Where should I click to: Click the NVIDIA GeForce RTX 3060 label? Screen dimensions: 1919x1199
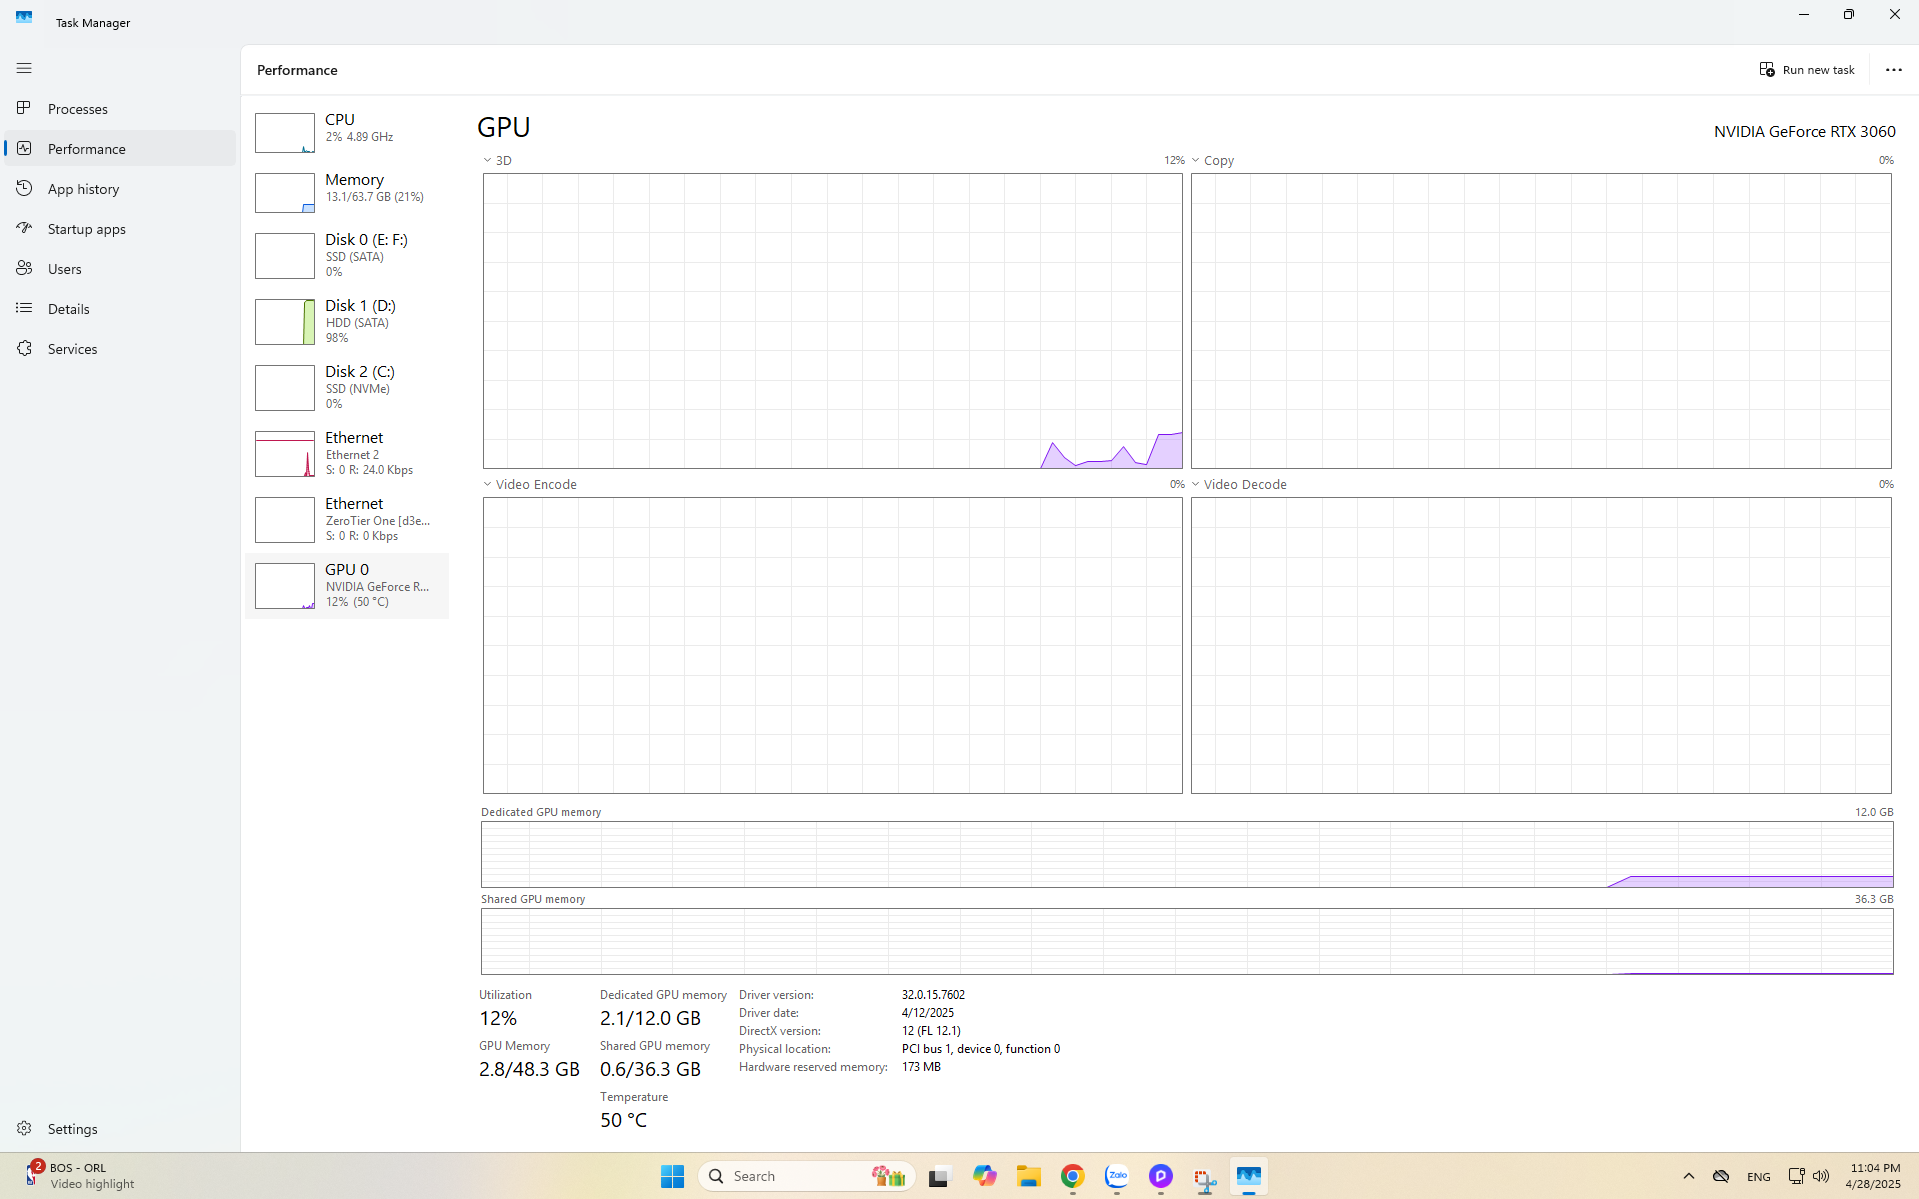1804,131
